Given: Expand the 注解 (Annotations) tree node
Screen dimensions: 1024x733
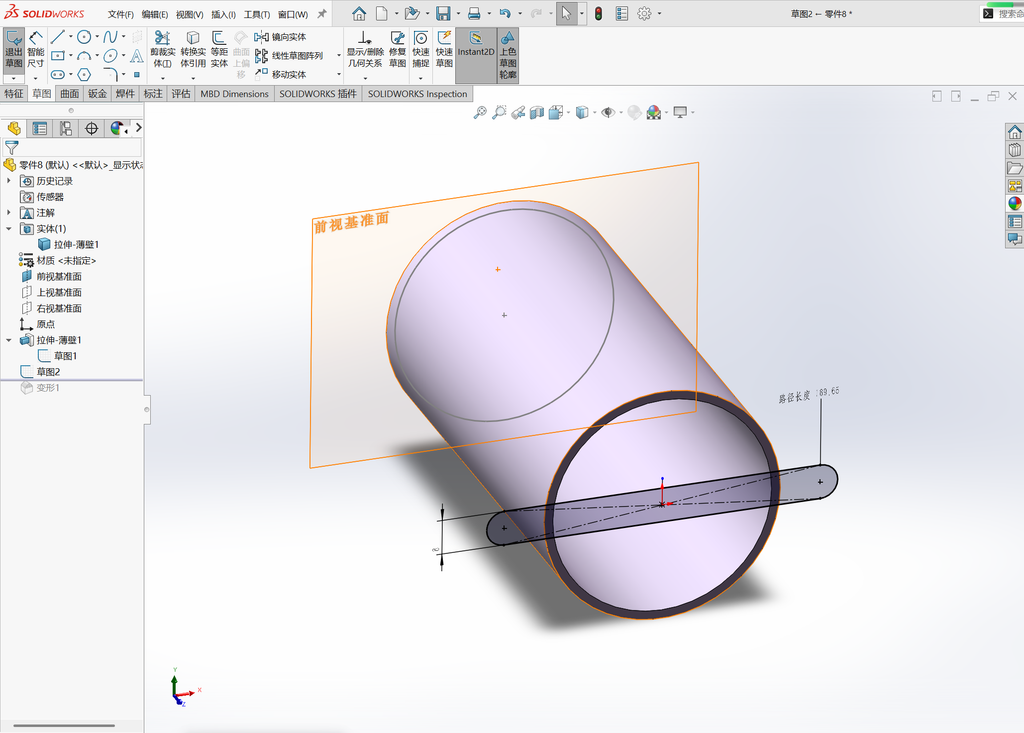Looking at the screenshot, I should click(8, 212).
